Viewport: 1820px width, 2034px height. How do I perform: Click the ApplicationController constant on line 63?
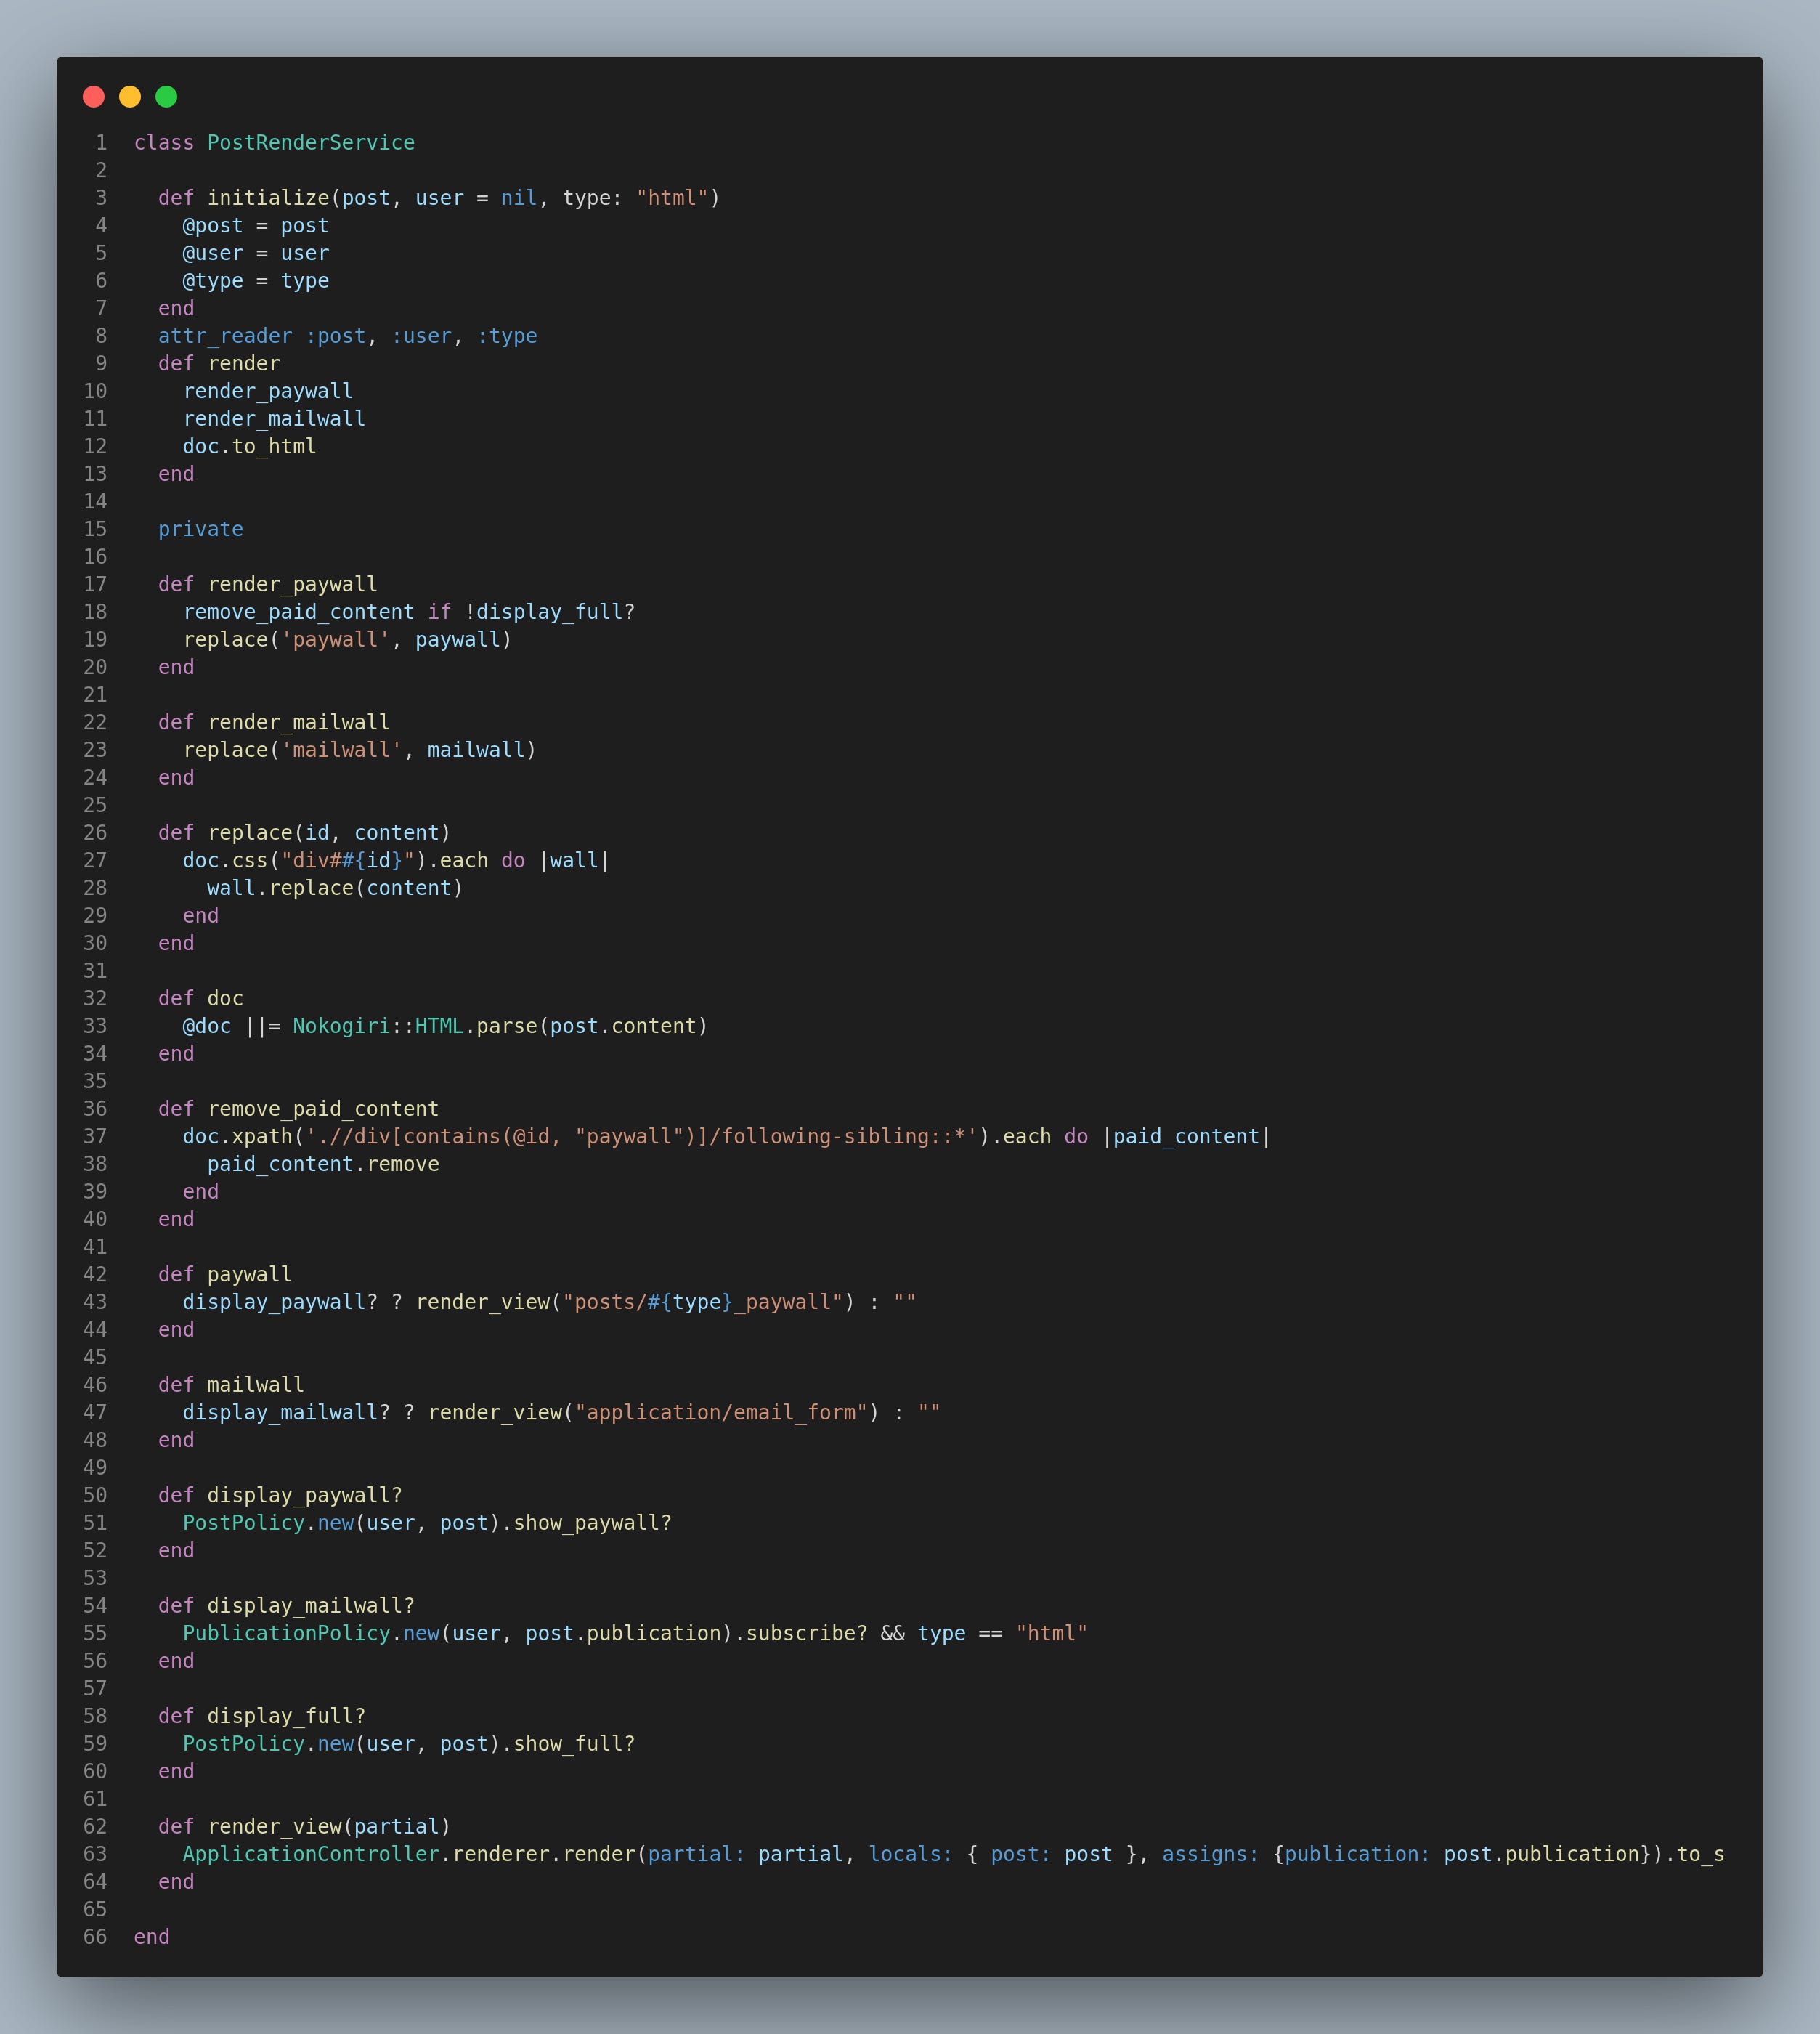(311, 1854)
